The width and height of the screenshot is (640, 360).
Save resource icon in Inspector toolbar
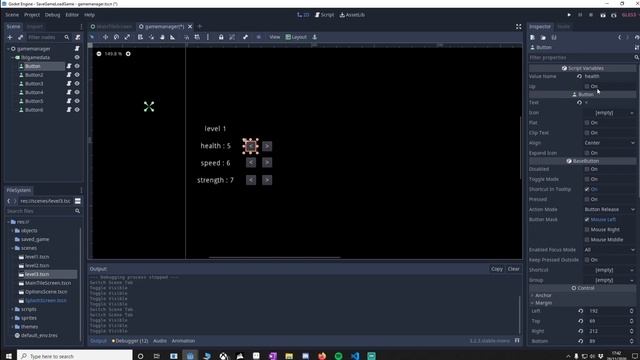tap(554, 38)
